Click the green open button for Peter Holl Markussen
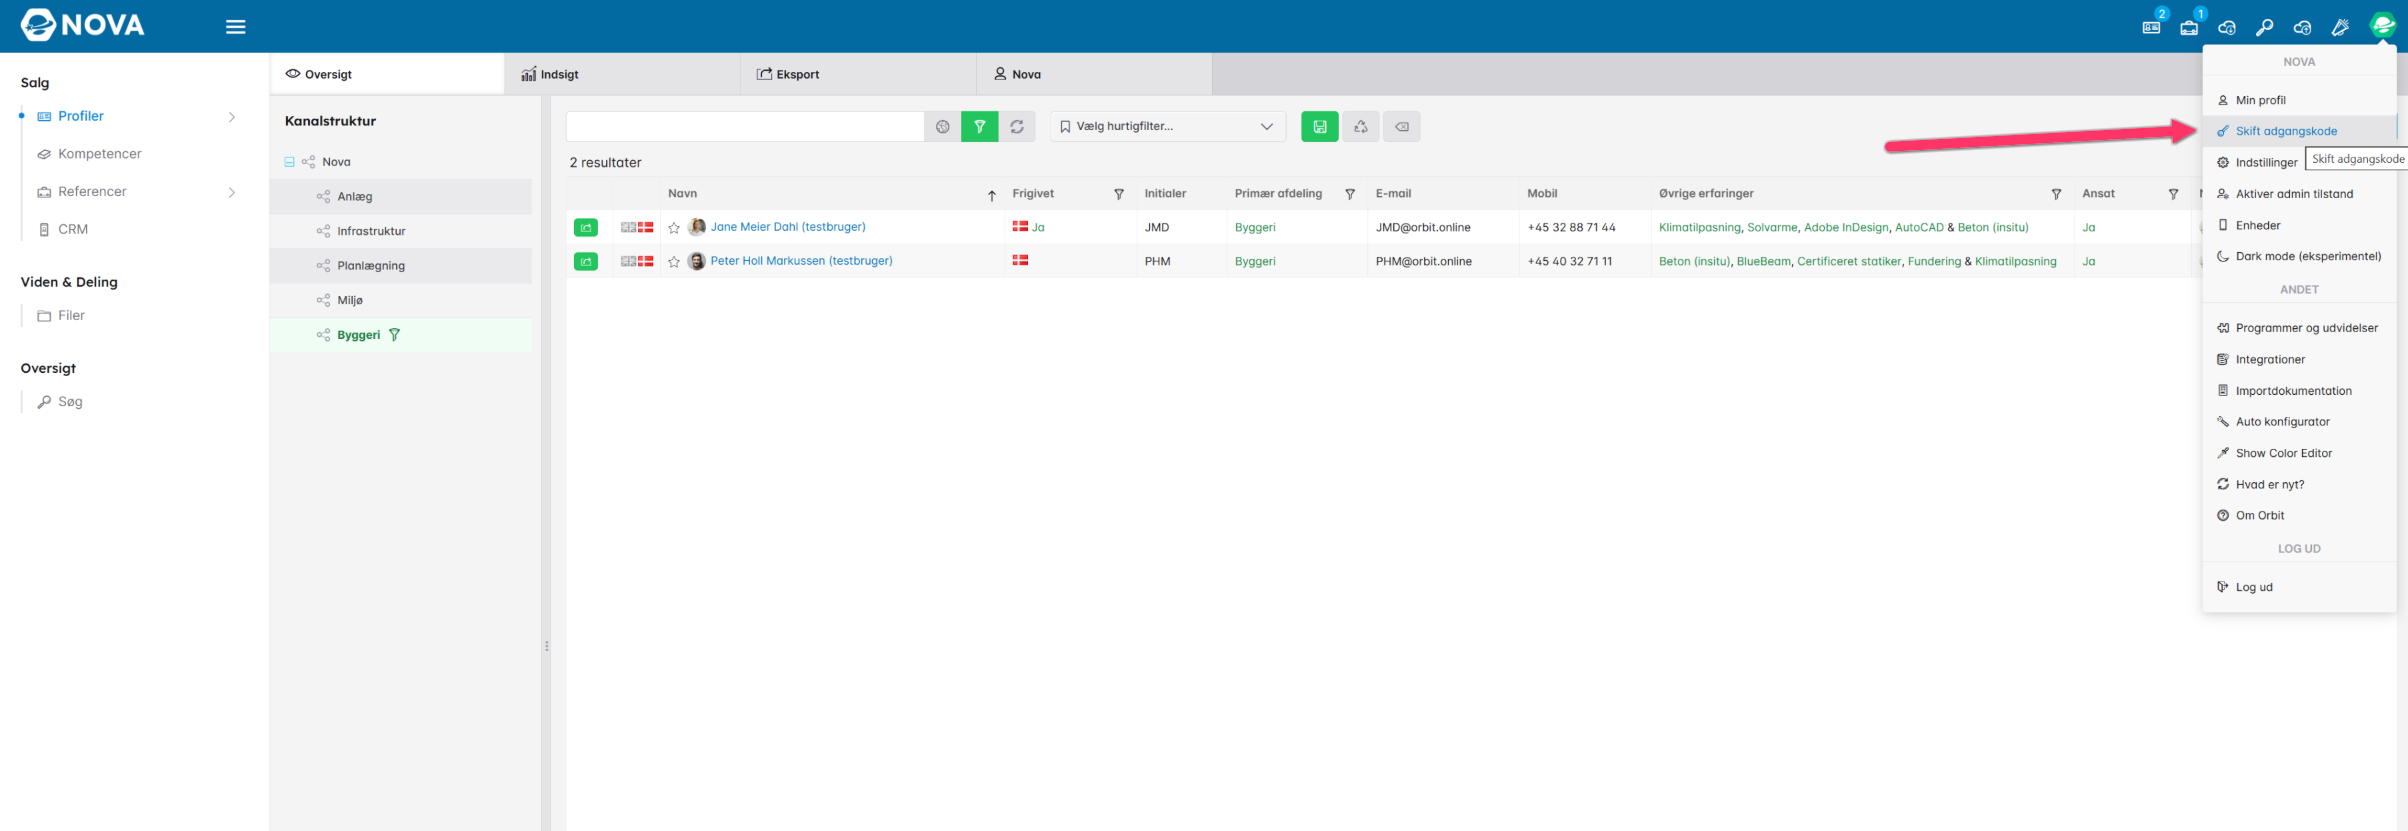Viewport: 2408px width, 831px height. [x=586, y=262]
